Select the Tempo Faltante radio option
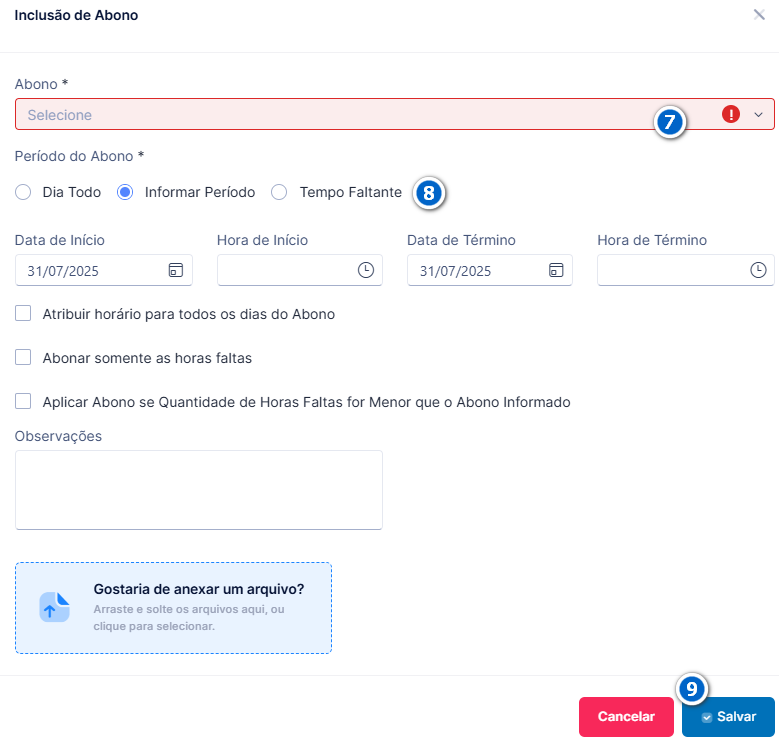This screenshot has height=746, width=779. click(x=279, y=192)
